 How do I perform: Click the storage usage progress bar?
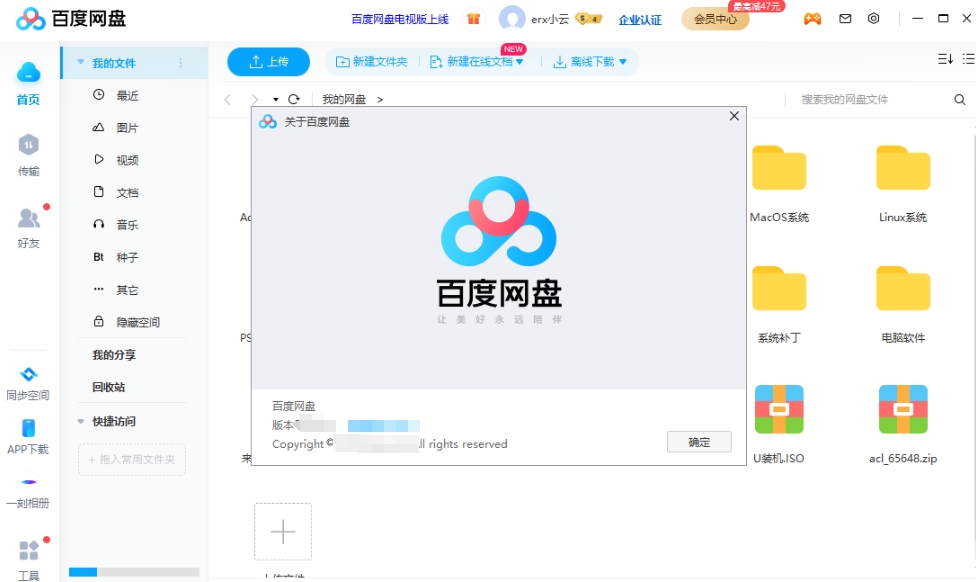134,572
